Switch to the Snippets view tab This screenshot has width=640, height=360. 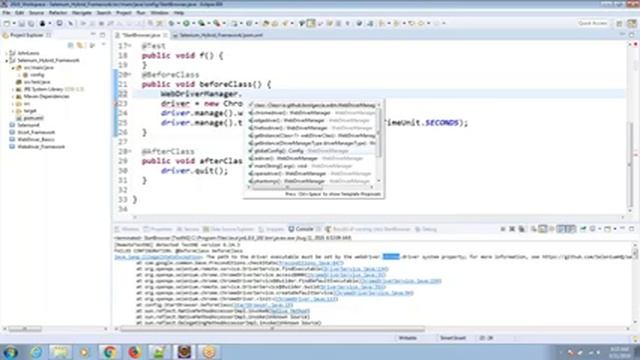coord(271,229)
